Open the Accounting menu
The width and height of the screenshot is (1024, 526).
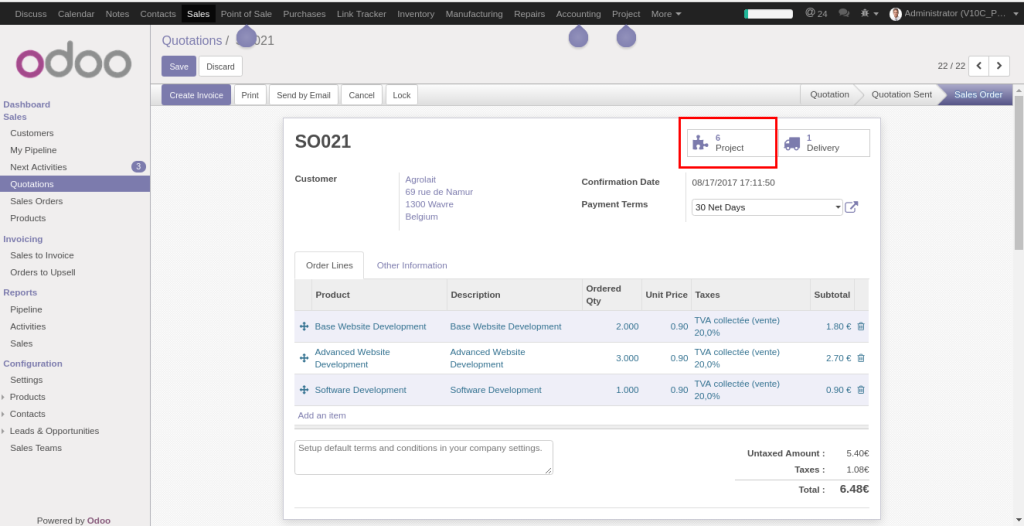click(x=578, y=14)
